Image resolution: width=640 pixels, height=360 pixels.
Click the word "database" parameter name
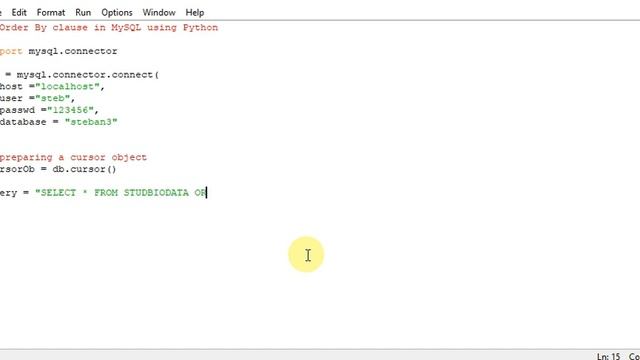[x=23, y=122]
